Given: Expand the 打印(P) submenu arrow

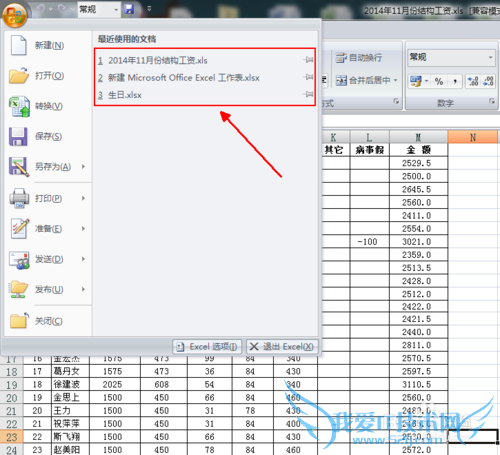Looking at the screenshot, I should (x=83, y=198).
